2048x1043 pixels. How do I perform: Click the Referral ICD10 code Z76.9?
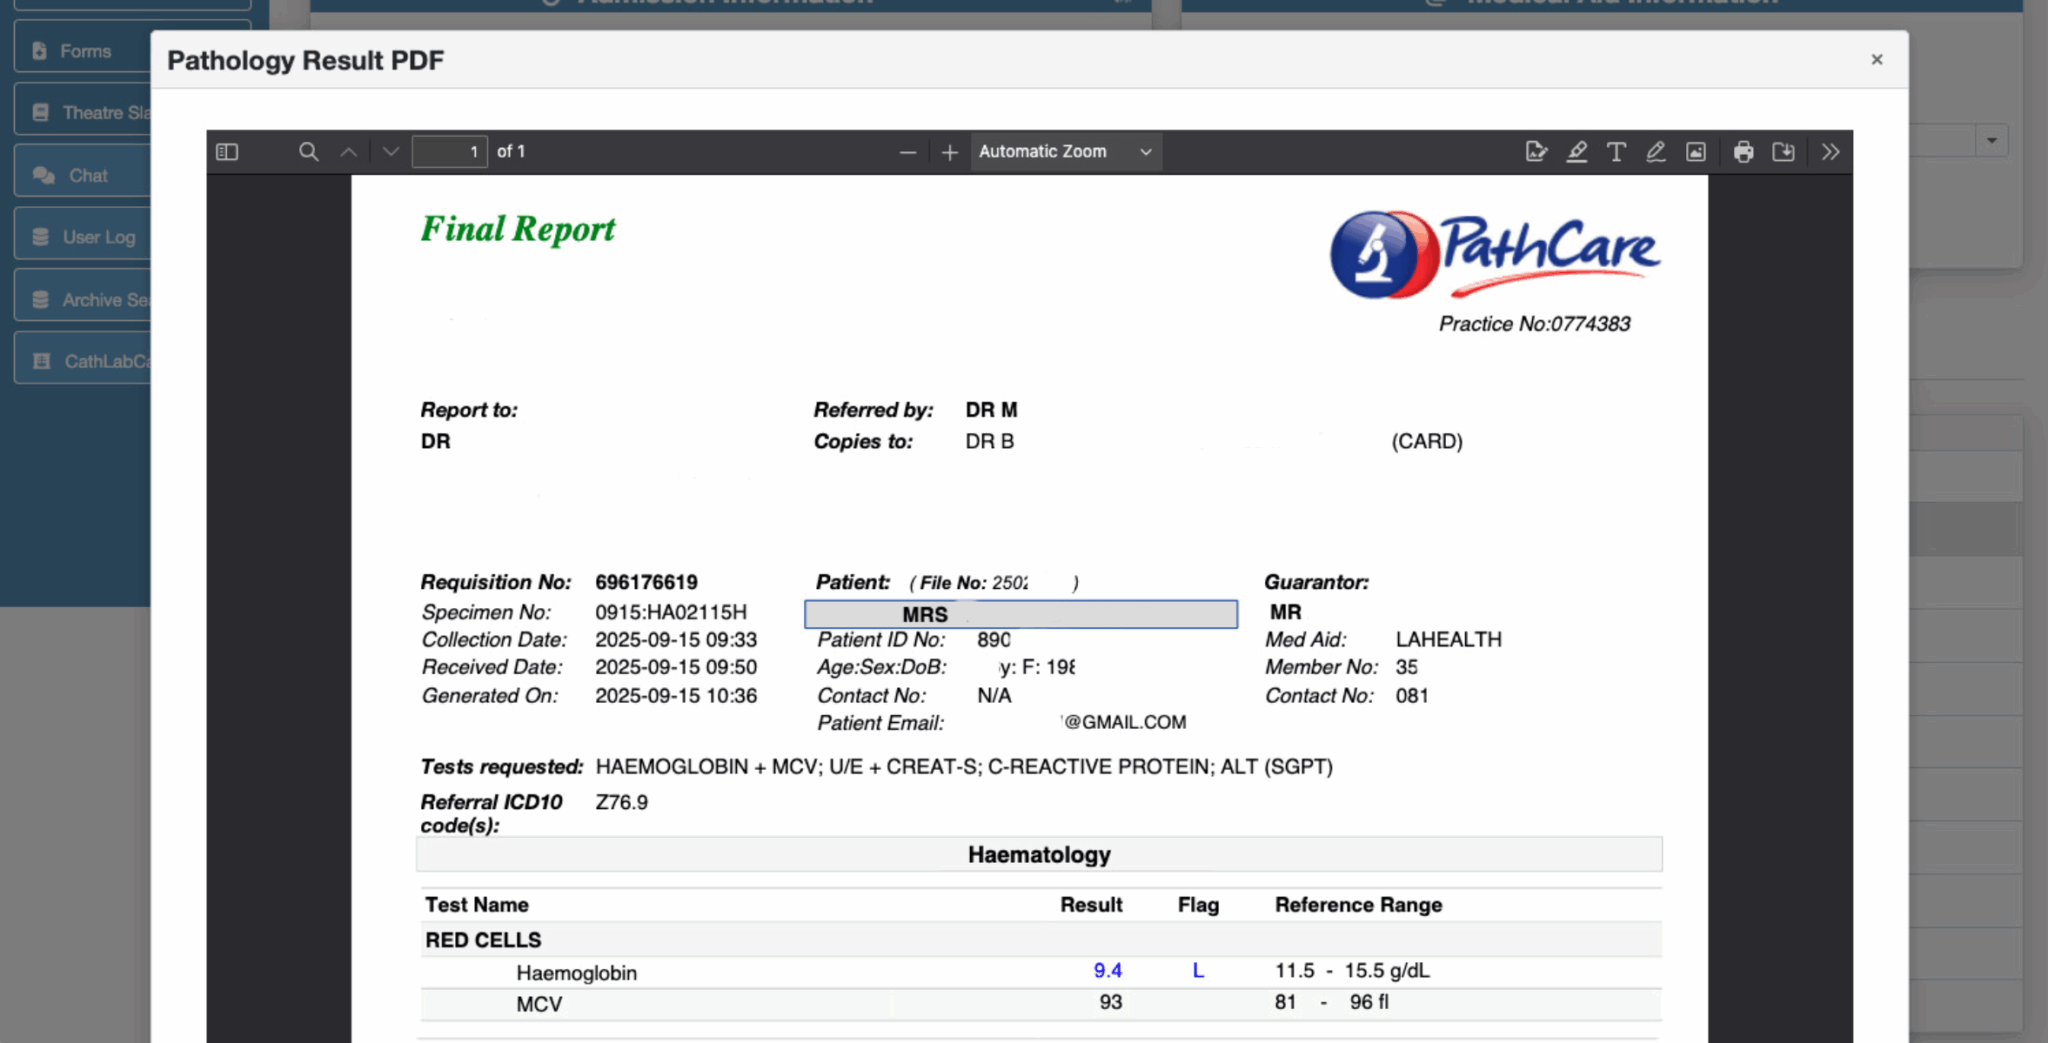[x=621, y=802]
